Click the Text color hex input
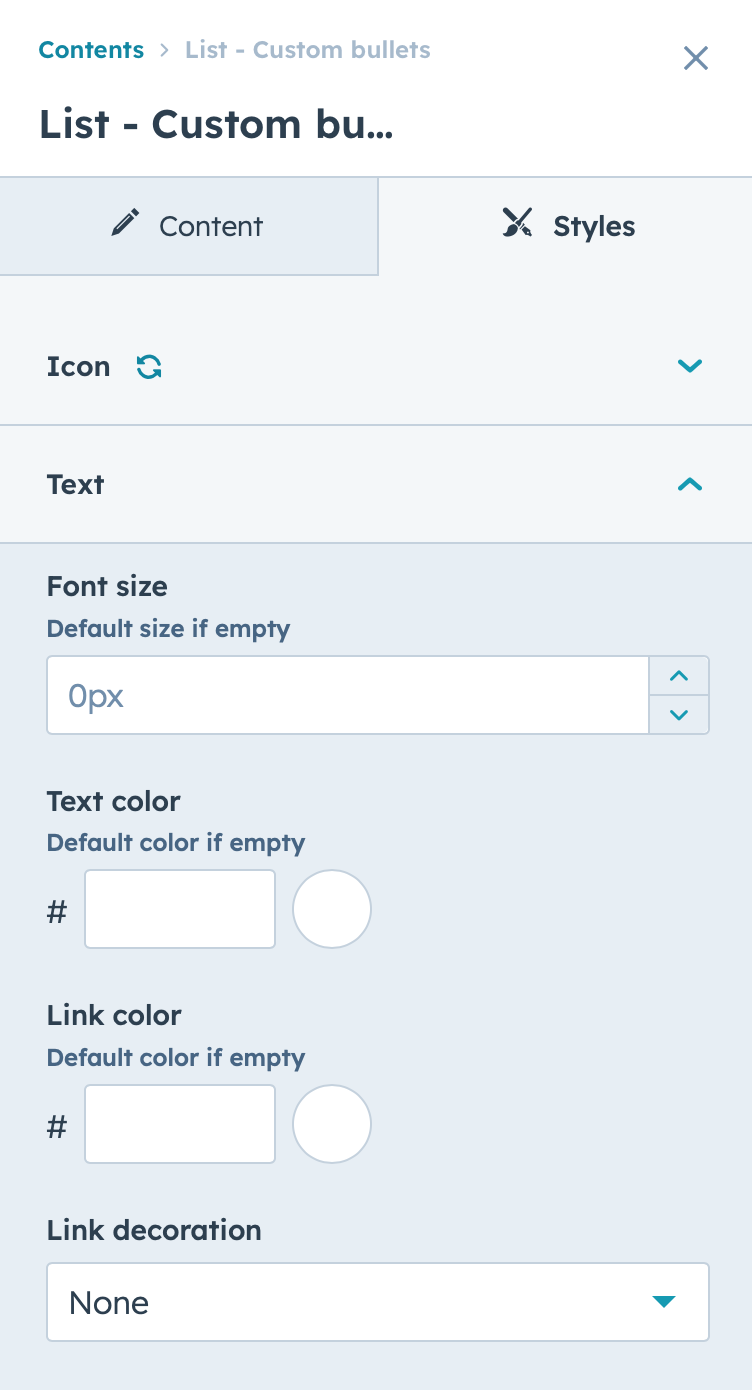Screen dimensions: 752x1390 [x=180, y=909]
